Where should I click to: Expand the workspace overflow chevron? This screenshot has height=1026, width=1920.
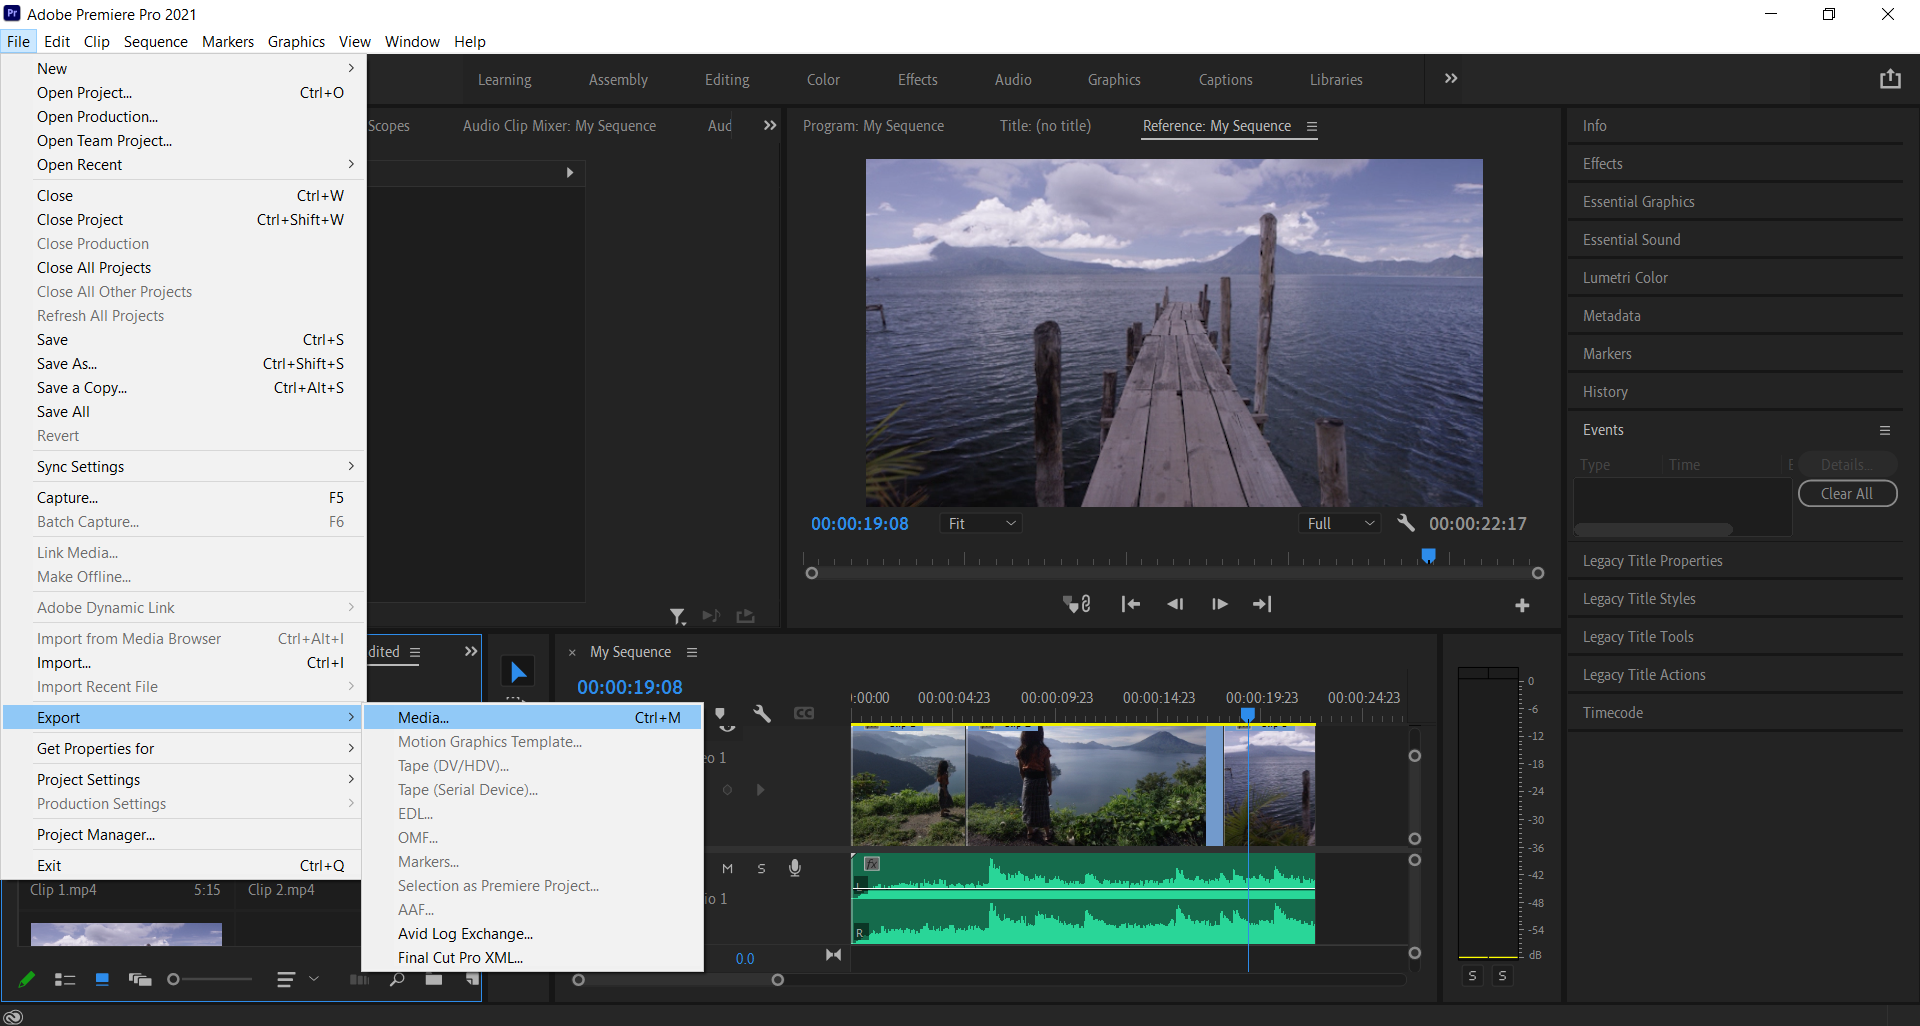(x=1450, y=79)
